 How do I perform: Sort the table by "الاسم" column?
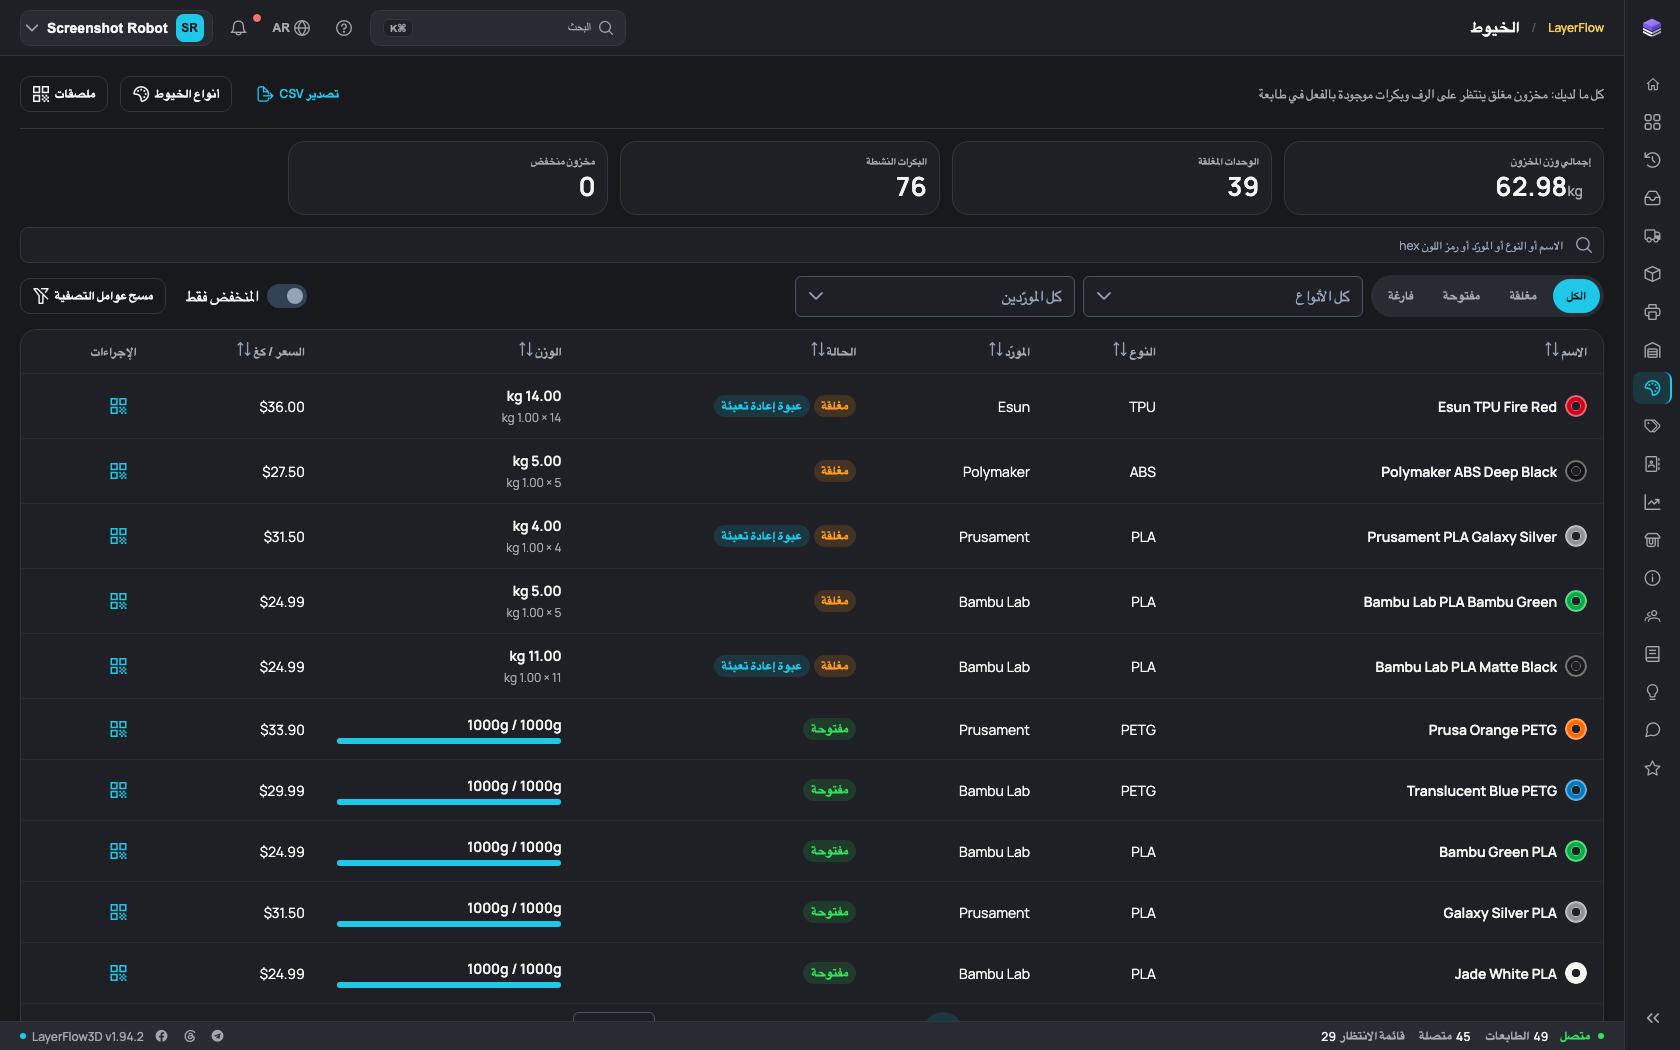click(x=1566, y=351)
